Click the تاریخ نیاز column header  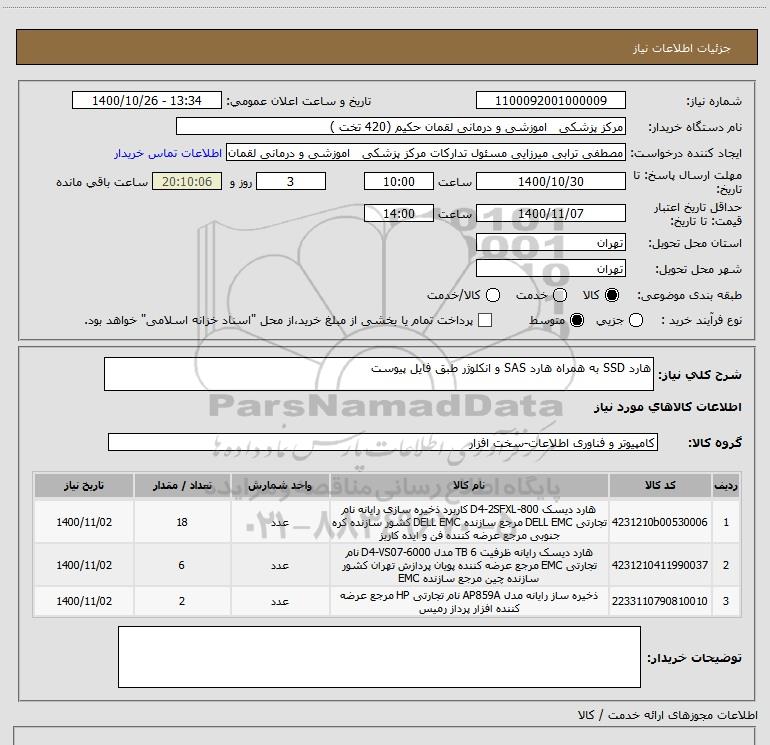84,486
